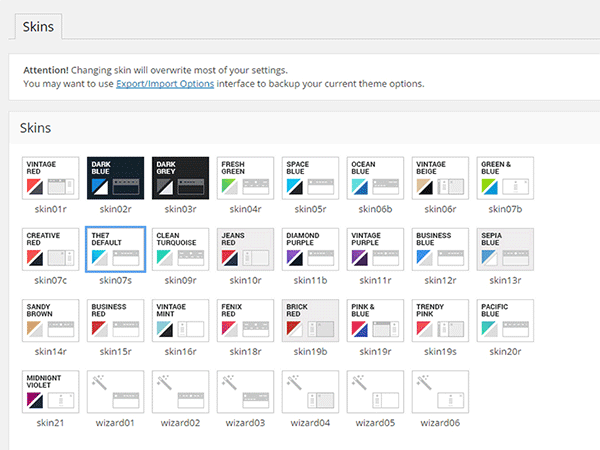Select the Vintage Red skin01r thumbnail

(x=51, y=178)
